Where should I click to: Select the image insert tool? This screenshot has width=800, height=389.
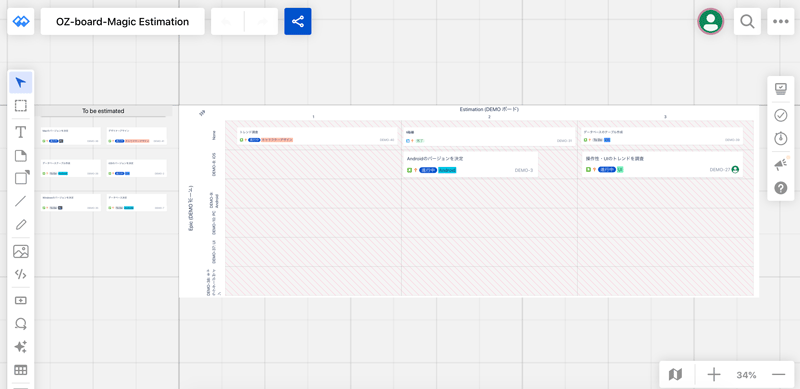(20, 251)
